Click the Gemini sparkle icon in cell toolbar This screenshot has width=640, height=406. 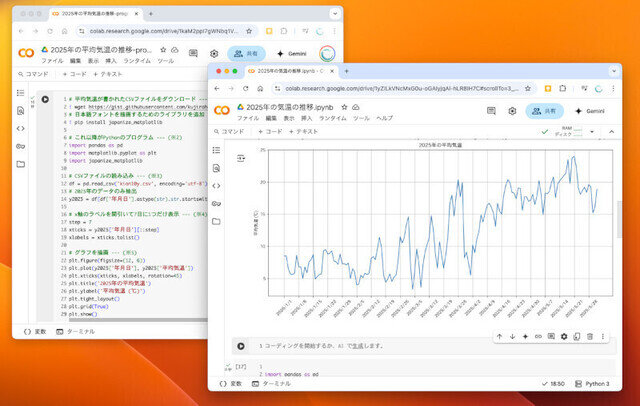pos(525,337)
